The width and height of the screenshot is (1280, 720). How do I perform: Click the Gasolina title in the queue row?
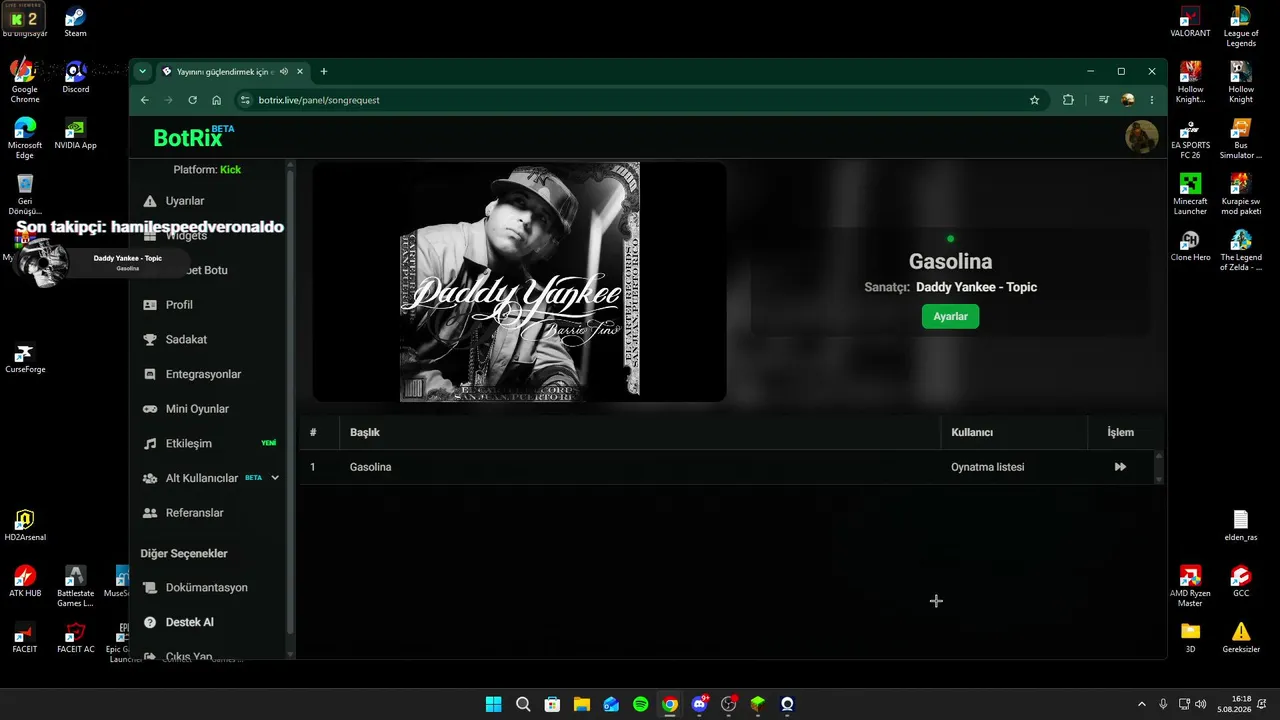[x=370, y=467]
